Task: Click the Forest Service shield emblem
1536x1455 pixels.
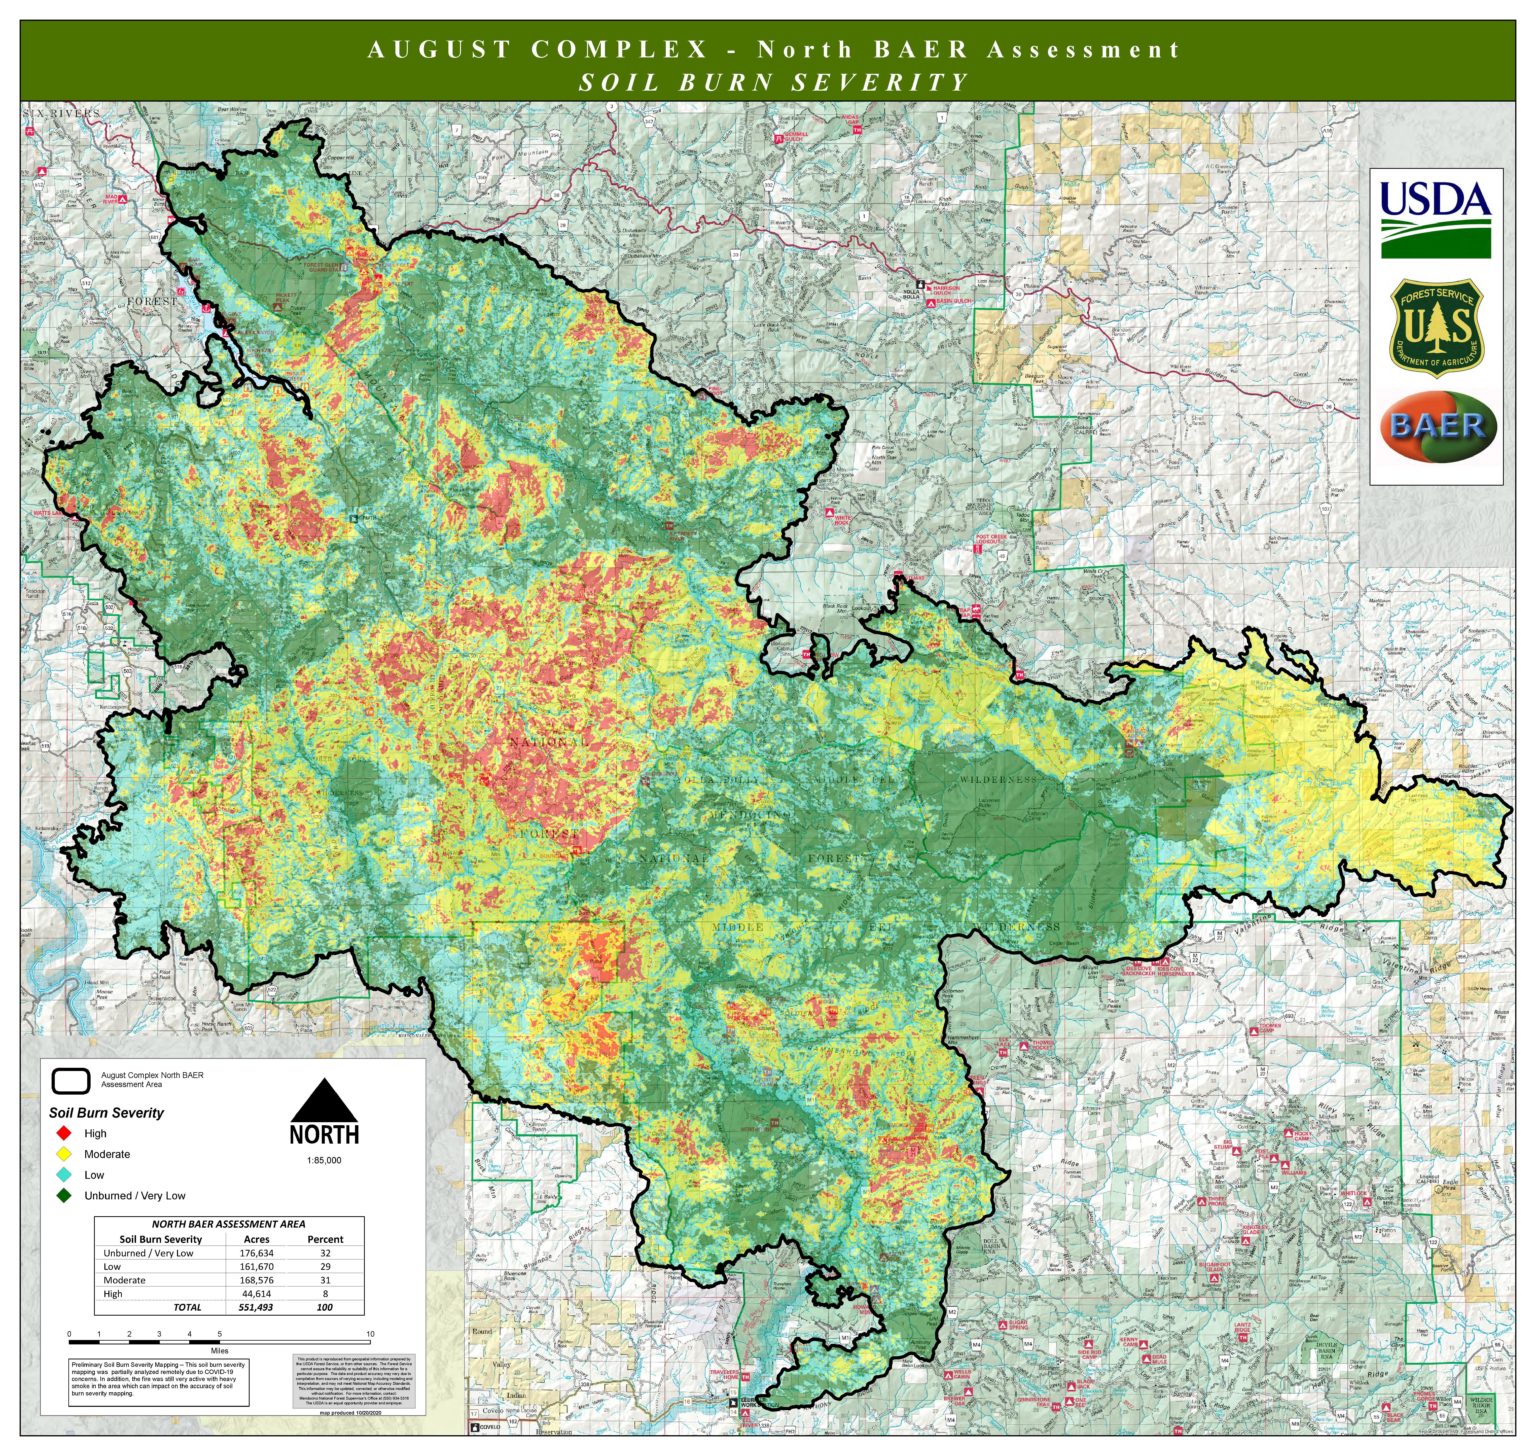Action: click(x=1436, y=327)
